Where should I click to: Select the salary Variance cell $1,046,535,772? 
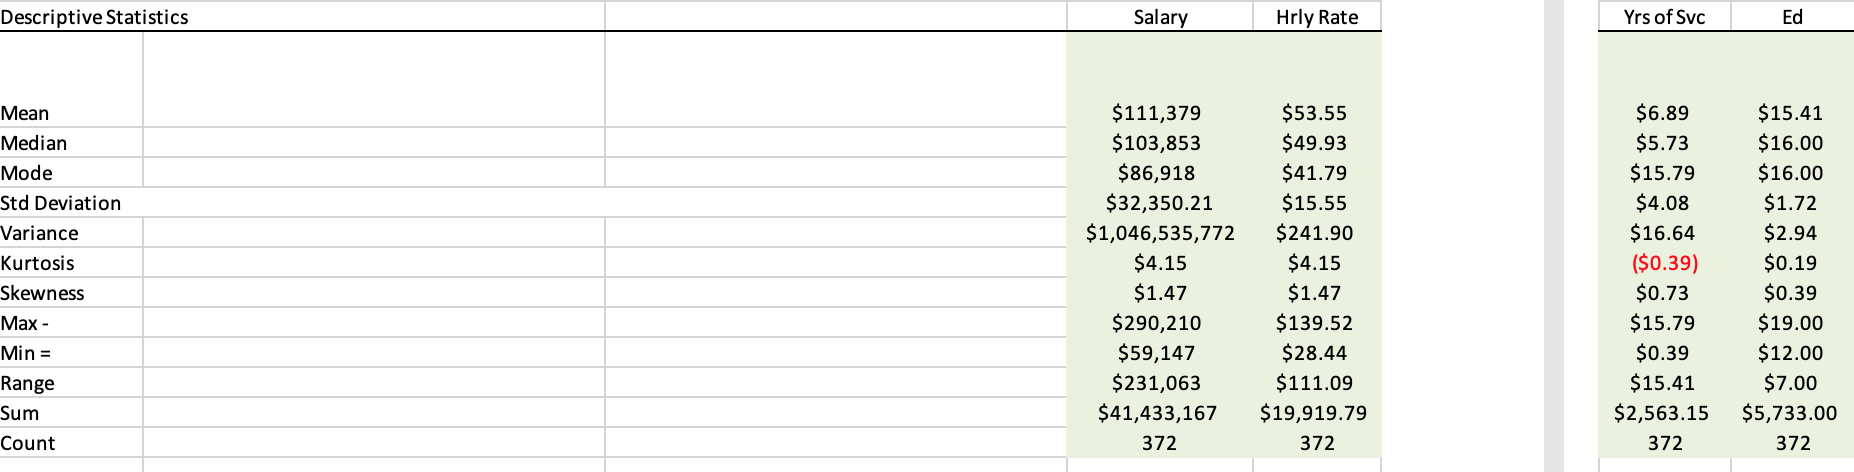point(1160,233)
